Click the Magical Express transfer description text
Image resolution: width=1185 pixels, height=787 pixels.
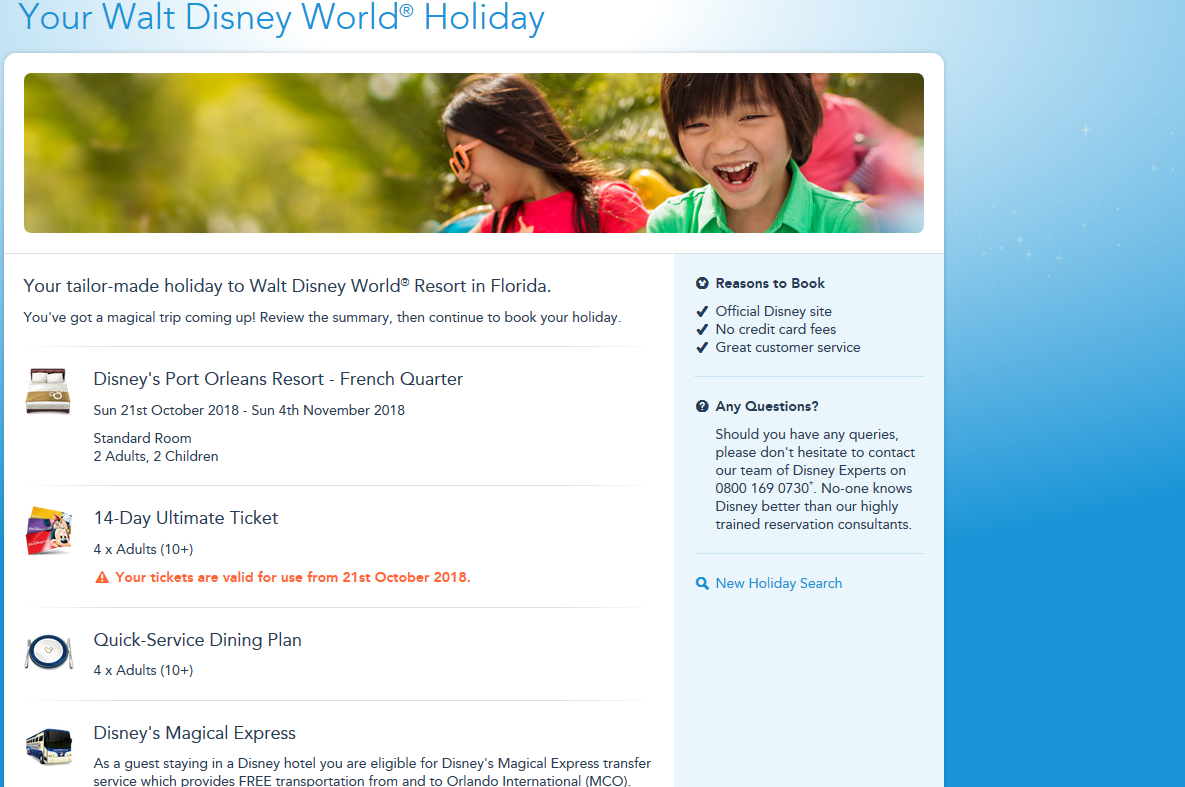pyautogui.click(x=372, y=772)
